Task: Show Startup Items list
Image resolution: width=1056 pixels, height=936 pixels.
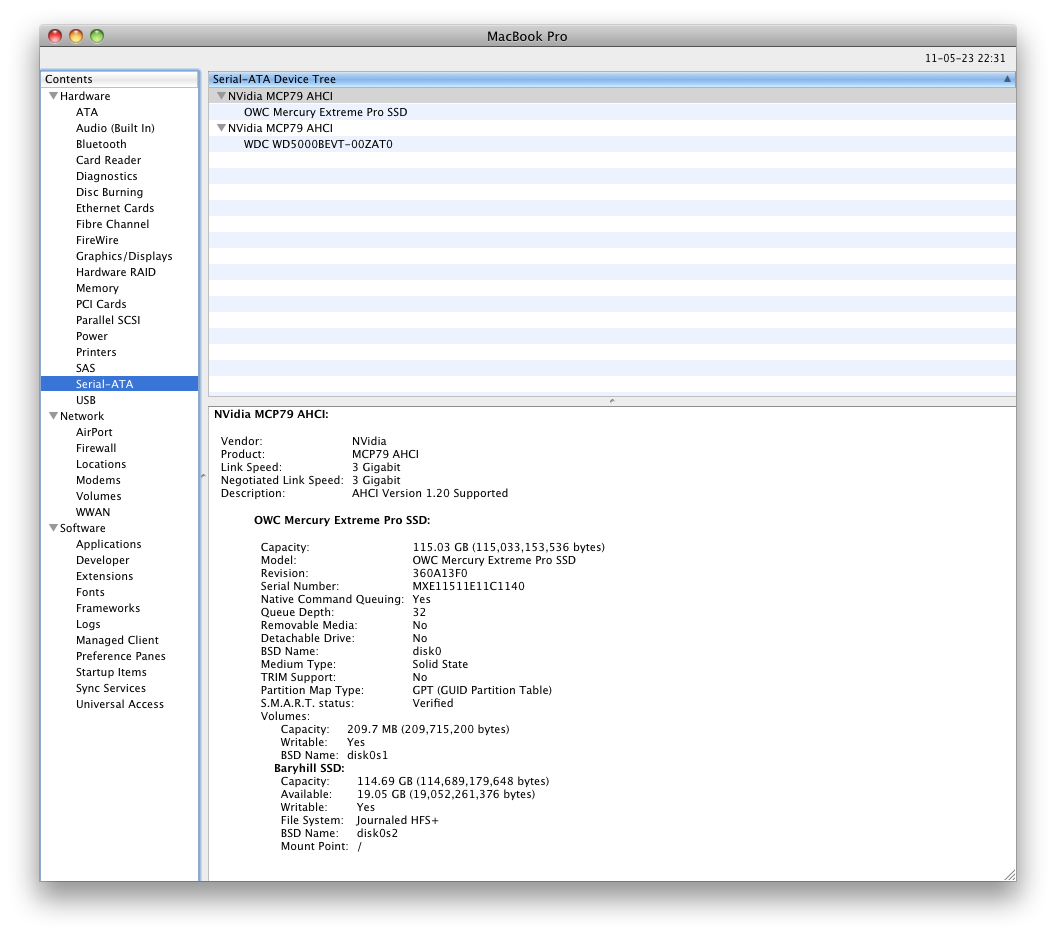Action: coord(111,672)
